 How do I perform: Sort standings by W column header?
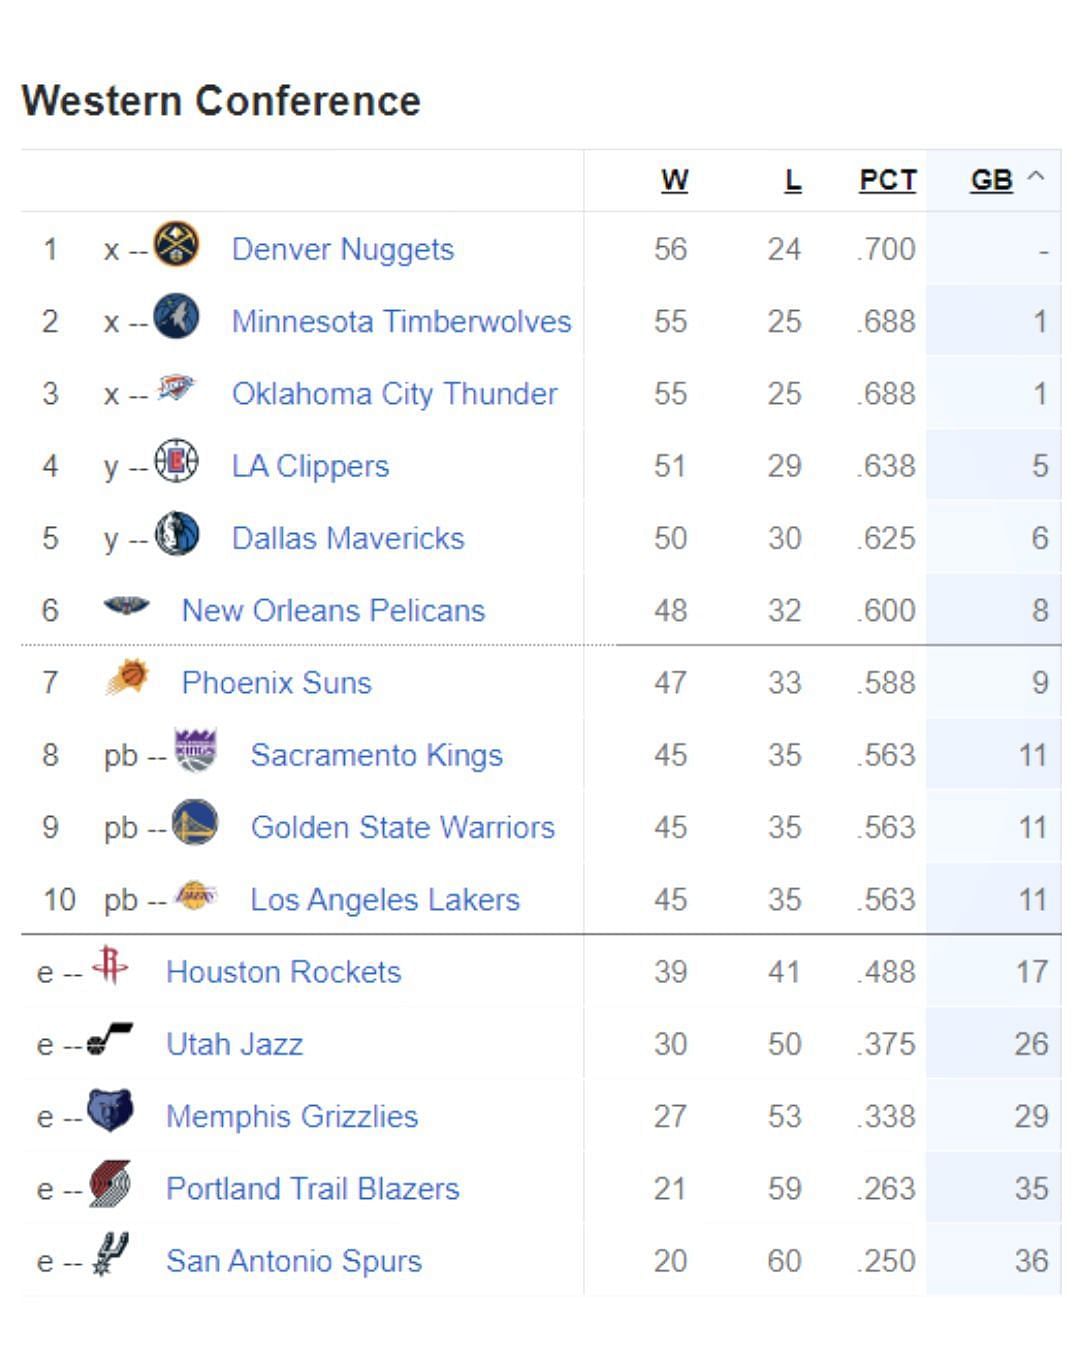tap(674, 180)
